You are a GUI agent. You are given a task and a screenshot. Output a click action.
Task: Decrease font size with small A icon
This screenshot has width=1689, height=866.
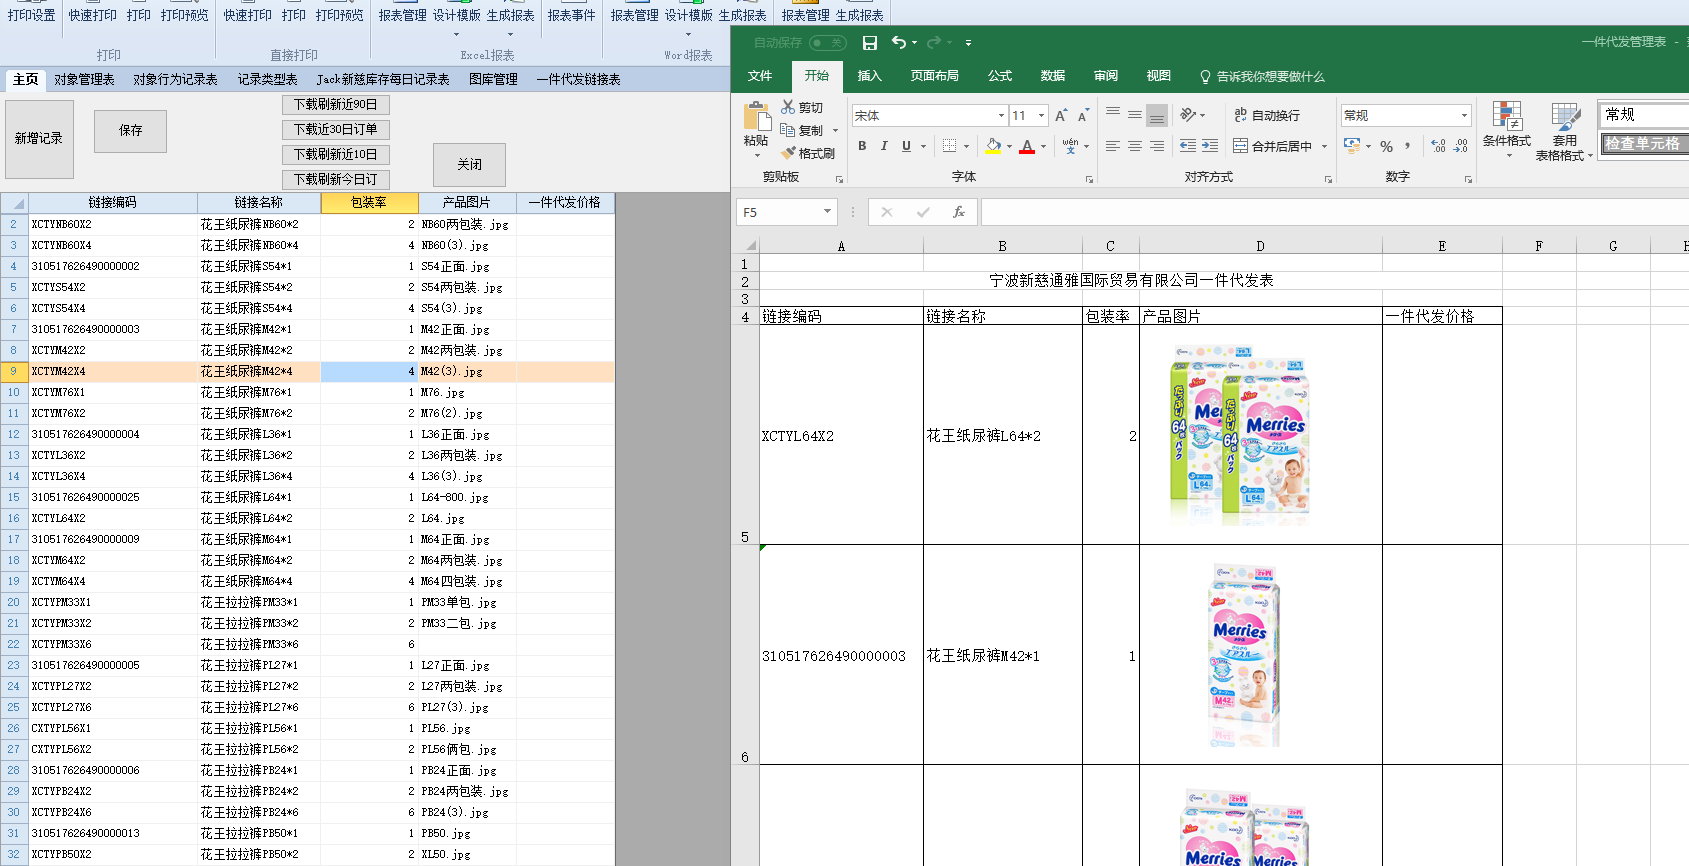(x=1083, y=116)
